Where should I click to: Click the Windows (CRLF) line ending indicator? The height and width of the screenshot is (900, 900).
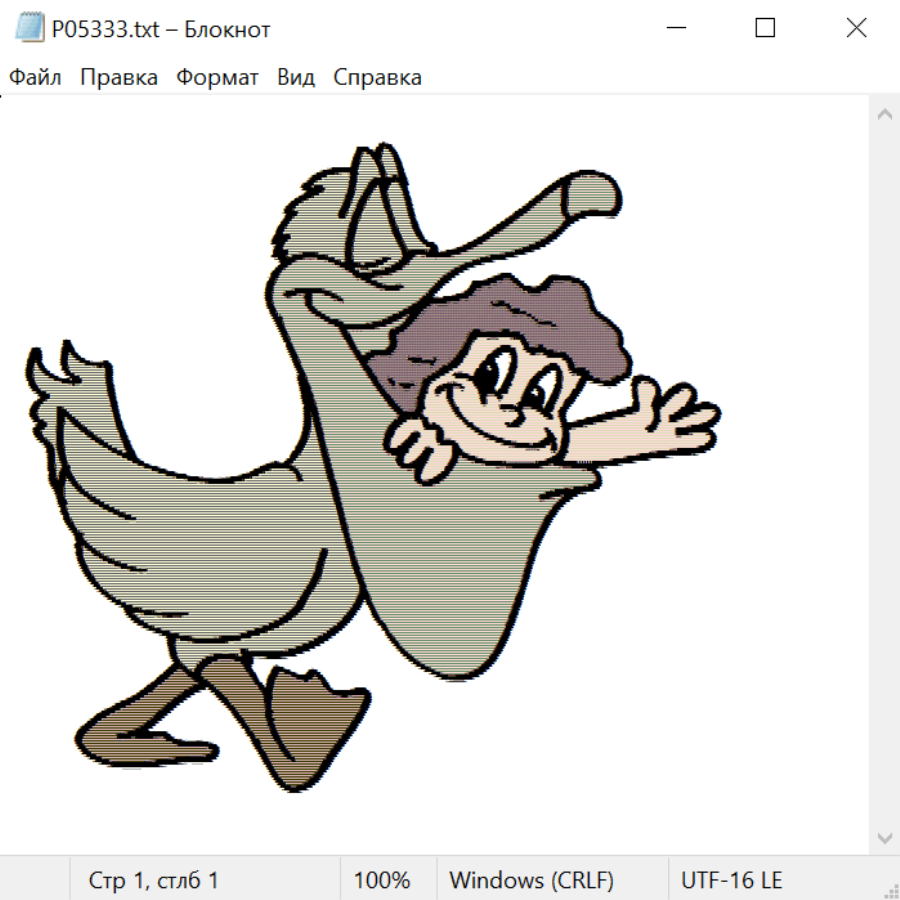[531, 880]
